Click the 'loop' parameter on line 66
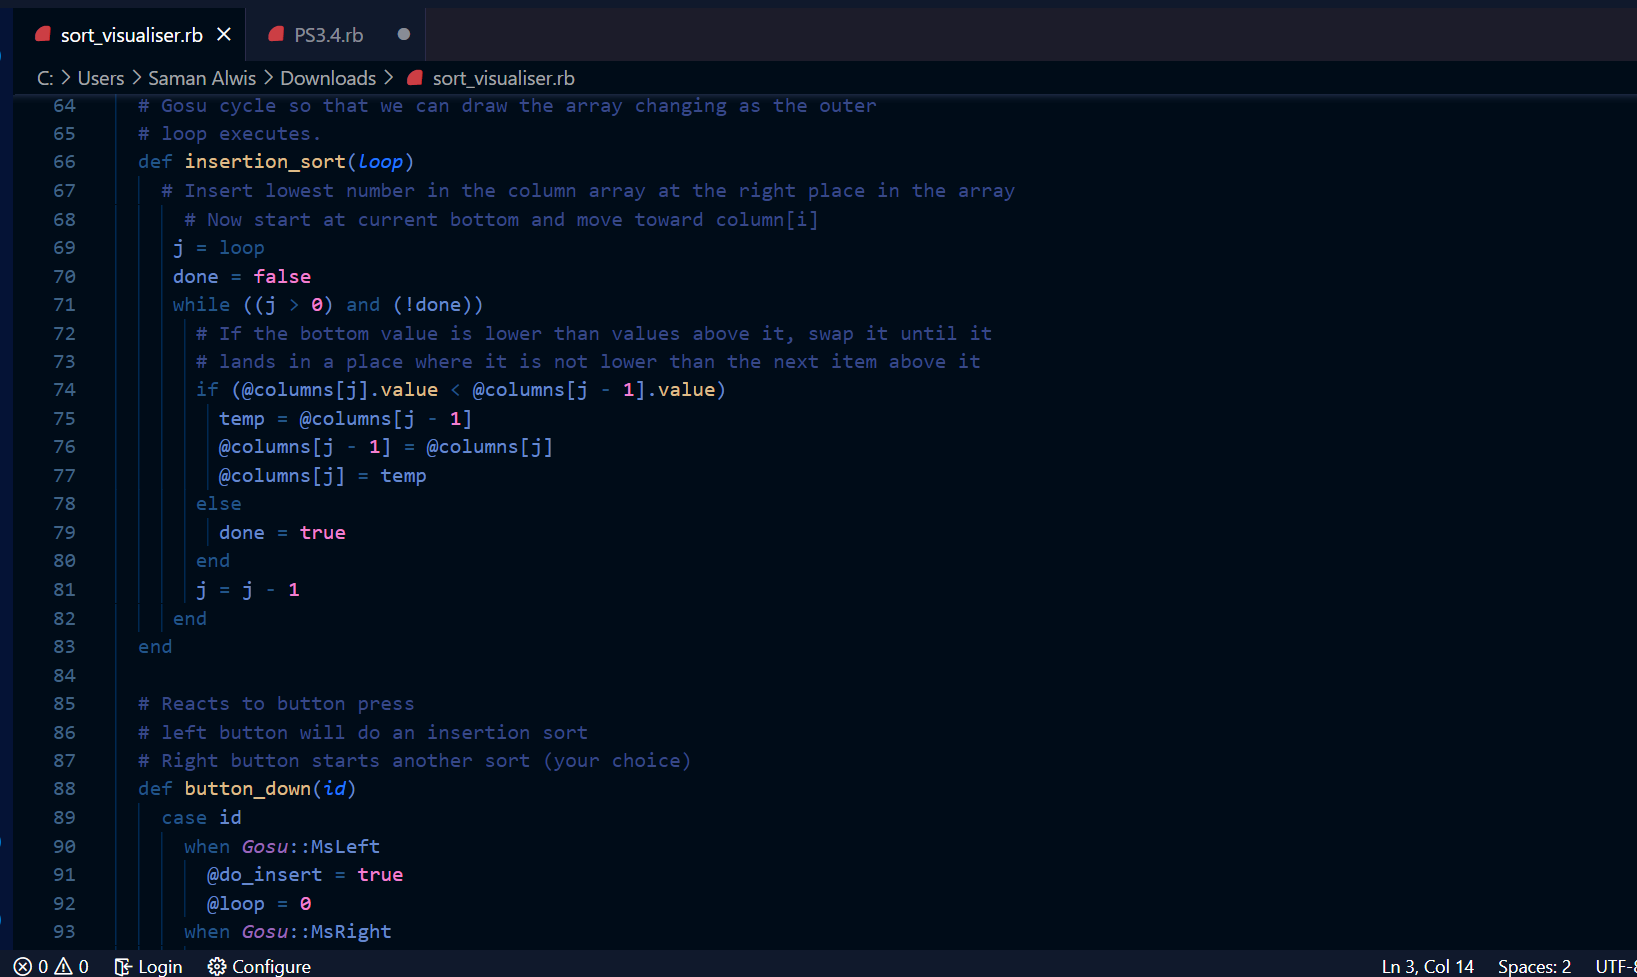 point(380,162)
